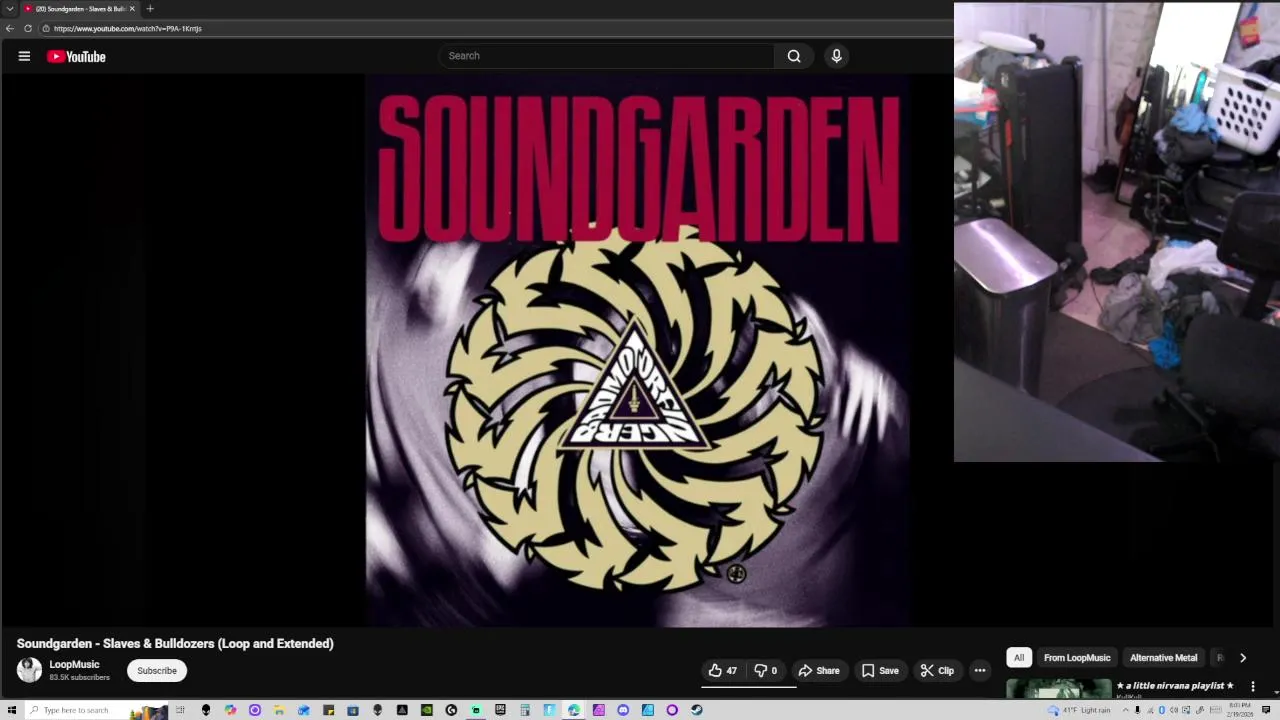Open the Windows Start menu

coord(11,710)
